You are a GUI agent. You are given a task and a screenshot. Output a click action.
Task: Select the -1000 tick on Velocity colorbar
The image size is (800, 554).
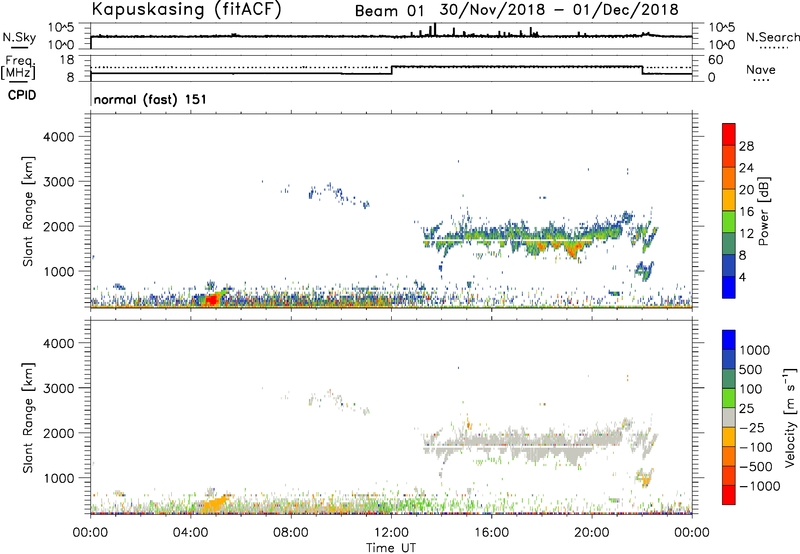click(x=759, y=486)
